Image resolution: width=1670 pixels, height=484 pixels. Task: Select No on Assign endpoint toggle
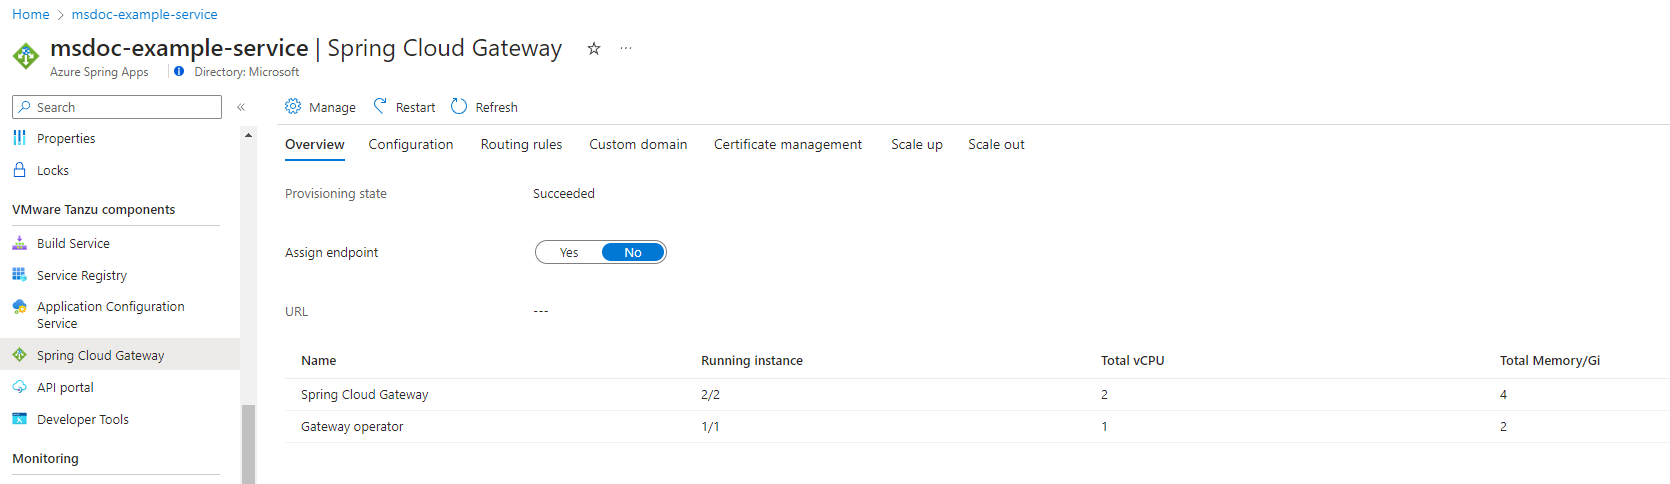pyautogui.click(x=633, y=253)
